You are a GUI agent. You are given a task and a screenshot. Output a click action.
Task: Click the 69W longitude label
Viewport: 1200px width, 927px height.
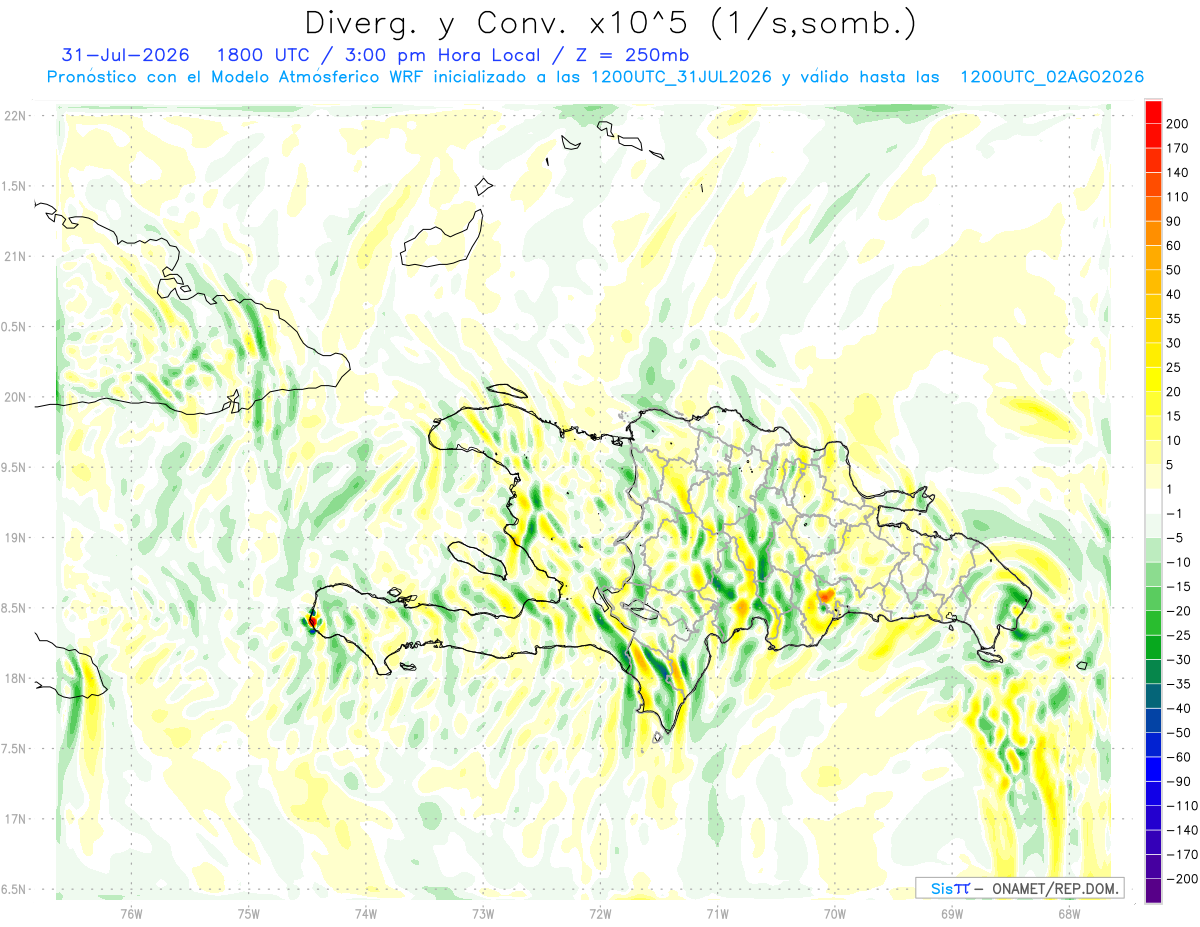952,912
